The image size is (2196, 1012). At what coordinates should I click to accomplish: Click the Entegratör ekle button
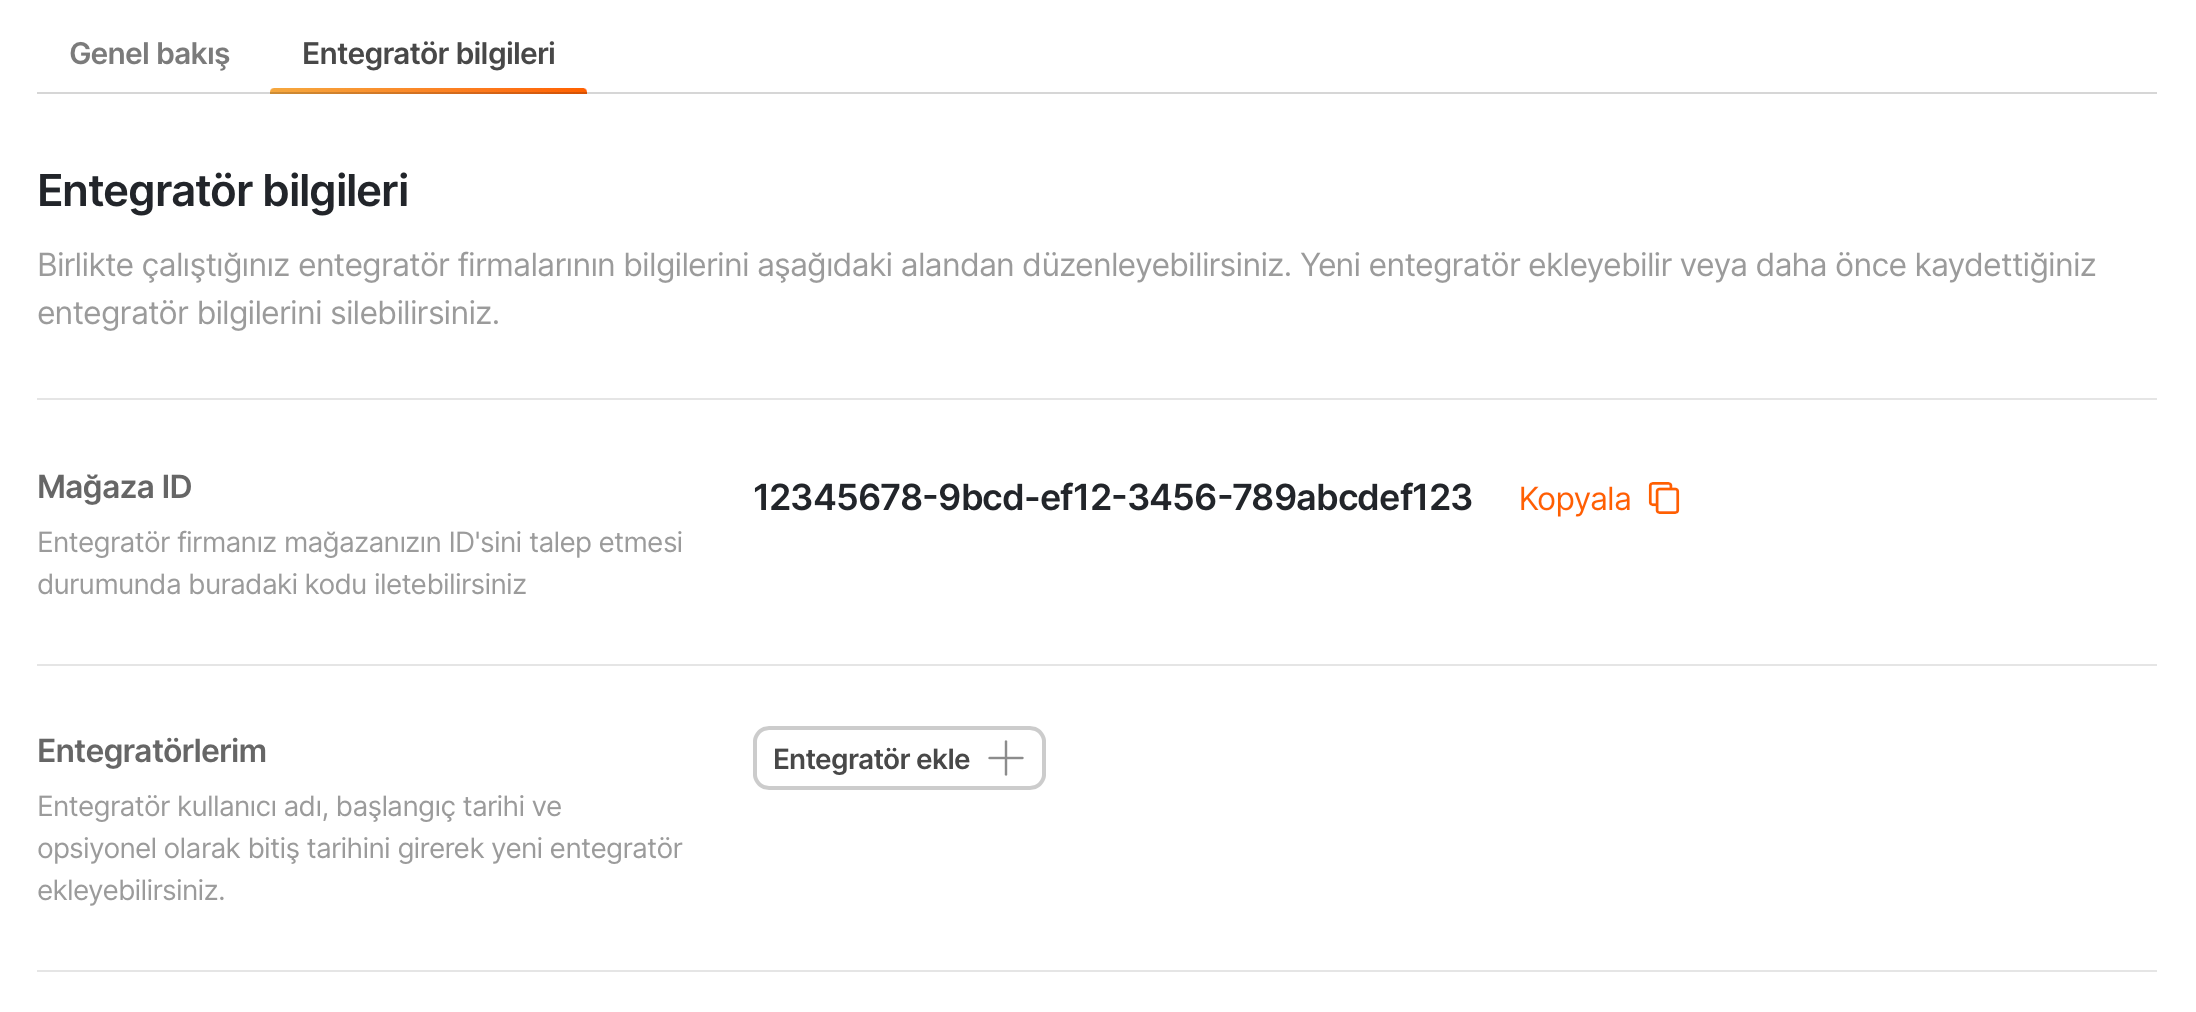coord(899,758)
